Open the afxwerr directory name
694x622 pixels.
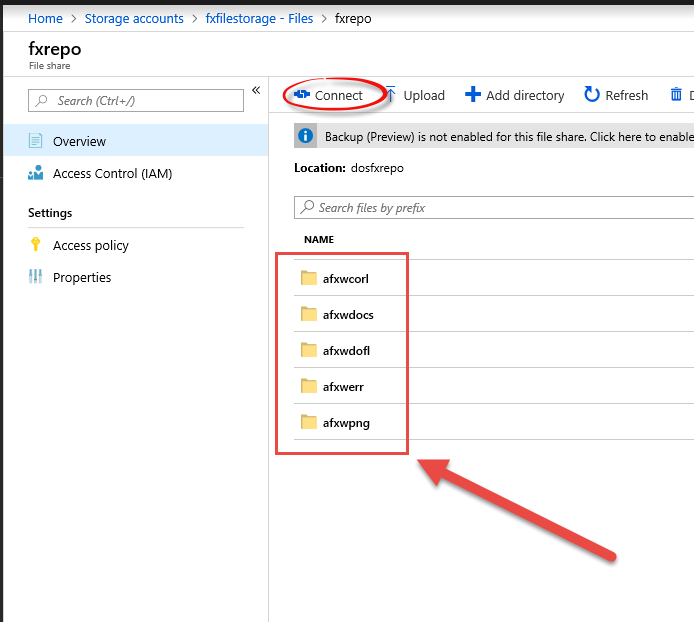[x=343, y=387]
